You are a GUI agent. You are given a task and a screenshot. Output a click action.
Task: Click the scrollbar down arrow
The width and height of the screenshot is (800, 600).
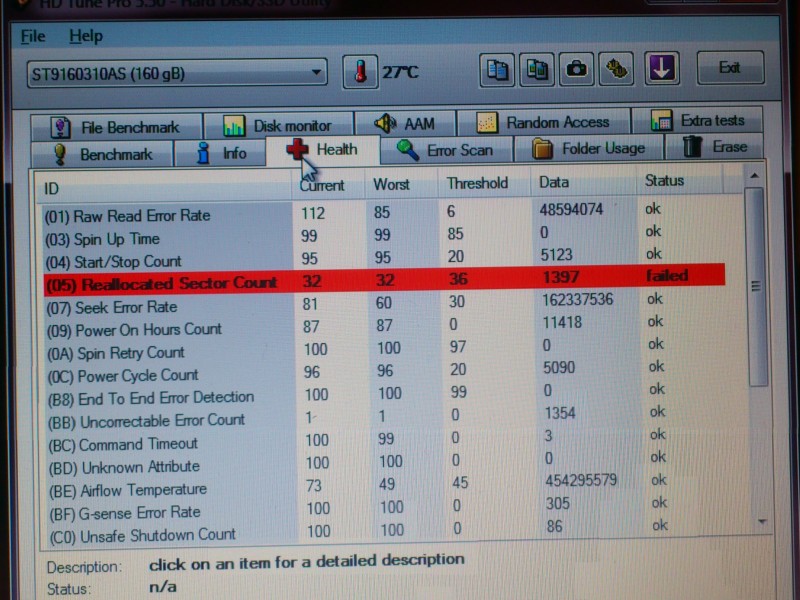(x=762, y=521)
